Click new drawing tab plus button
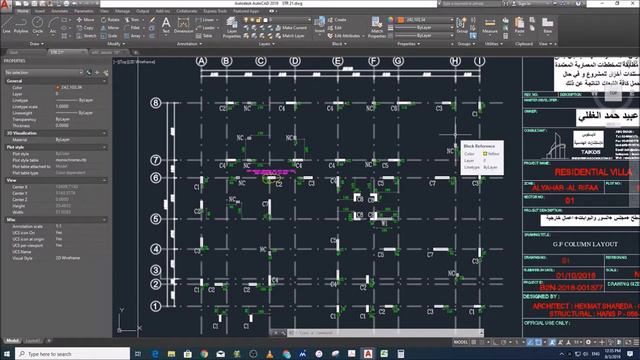Image resolution: width=640 pixels, height=360 pixels. pos(136,52)
